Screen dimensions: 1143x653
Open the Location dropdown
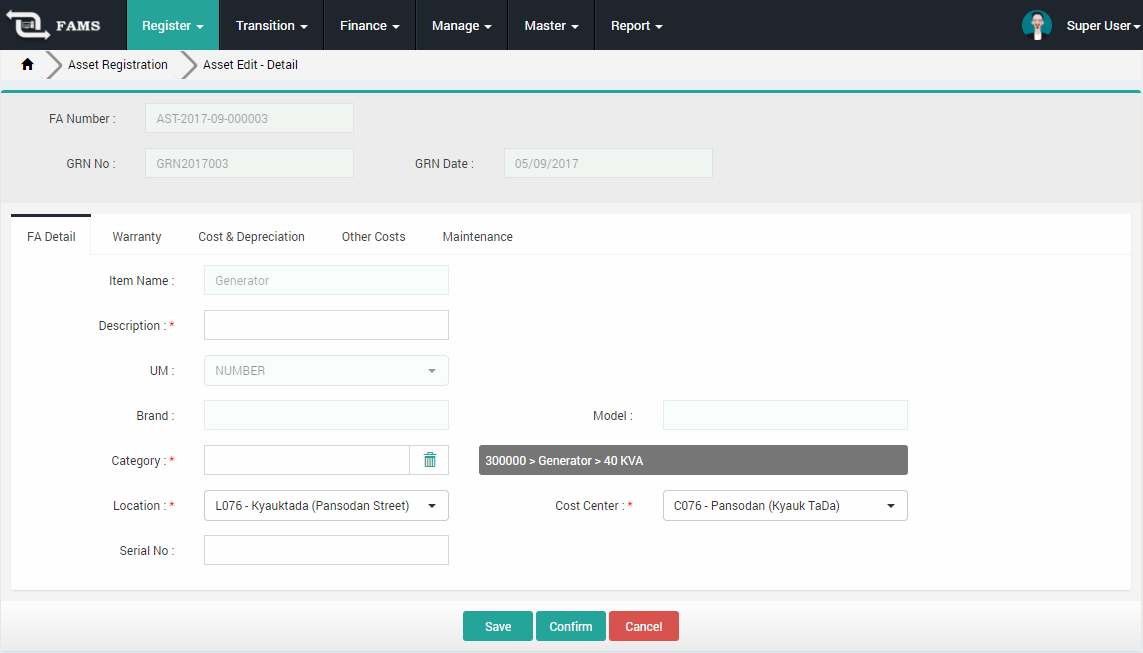pyautogui.click(x=432, y=505)
